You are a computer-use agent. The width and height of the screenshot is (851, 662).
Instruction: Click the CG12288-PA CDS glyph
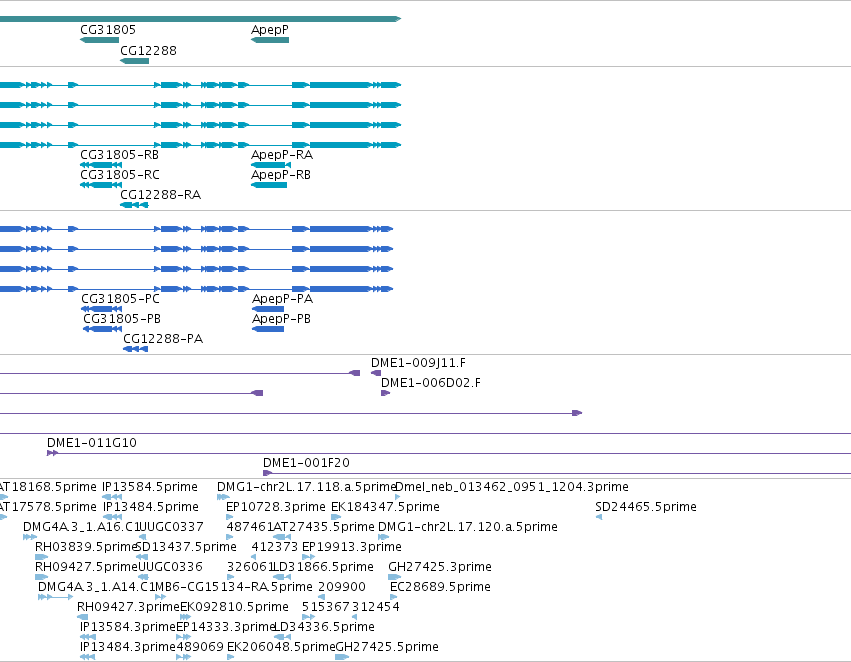tap(136, 349)
